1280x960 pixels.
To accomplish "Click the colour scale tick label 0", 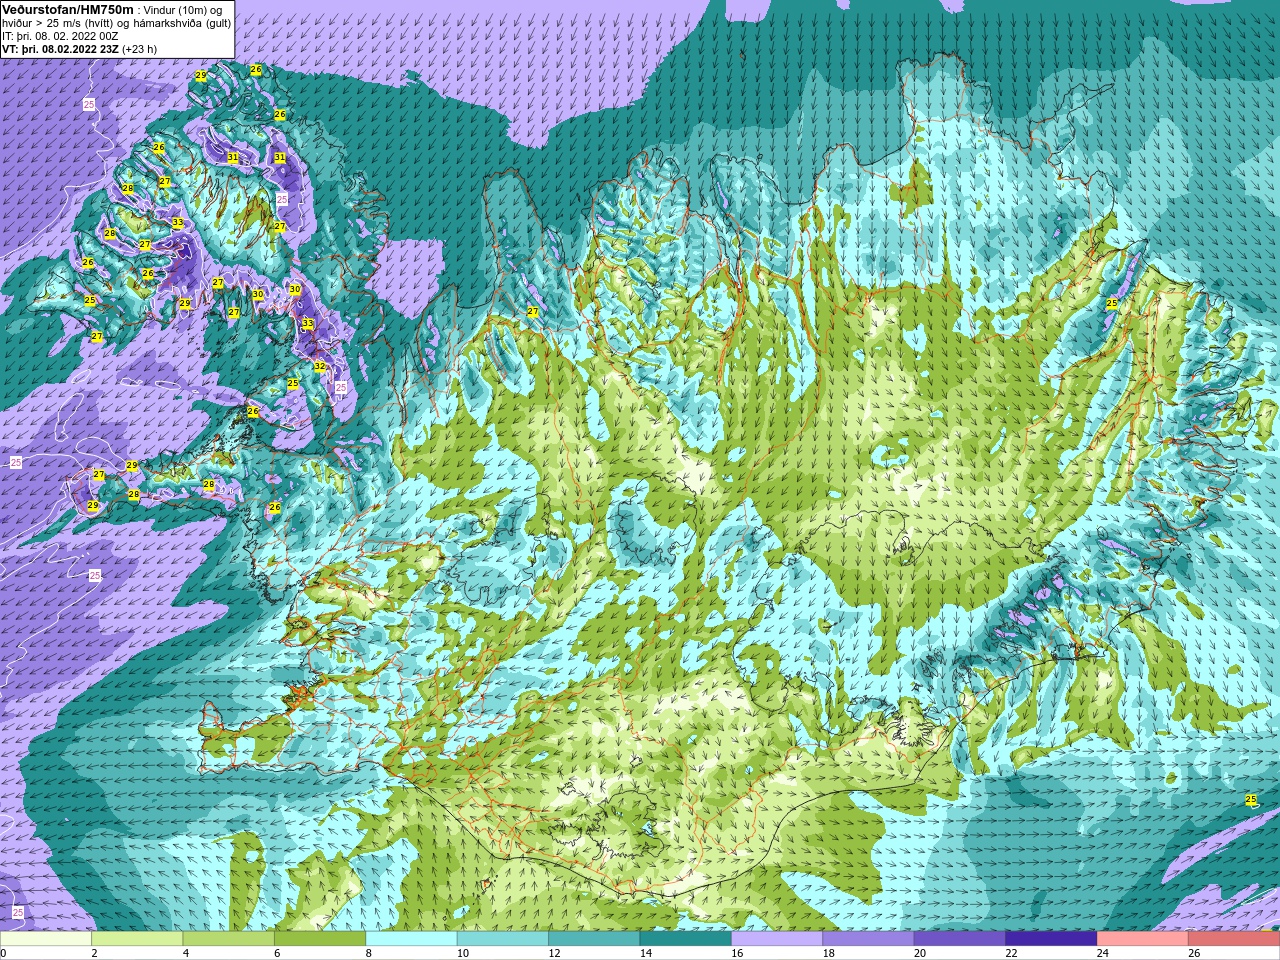I will (3, 953).
